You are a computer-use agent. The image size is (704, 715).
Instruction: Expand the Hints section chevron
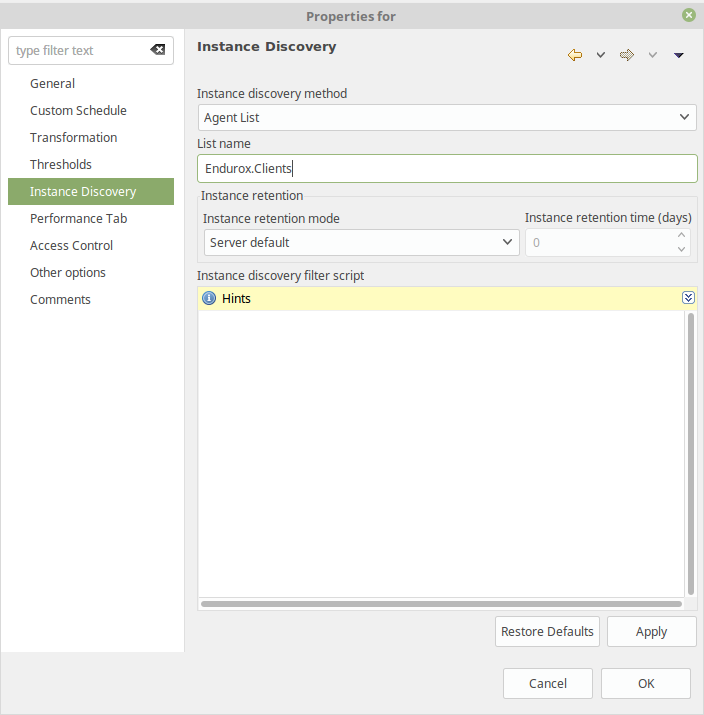pyautogui.click(x=688, y=298)
